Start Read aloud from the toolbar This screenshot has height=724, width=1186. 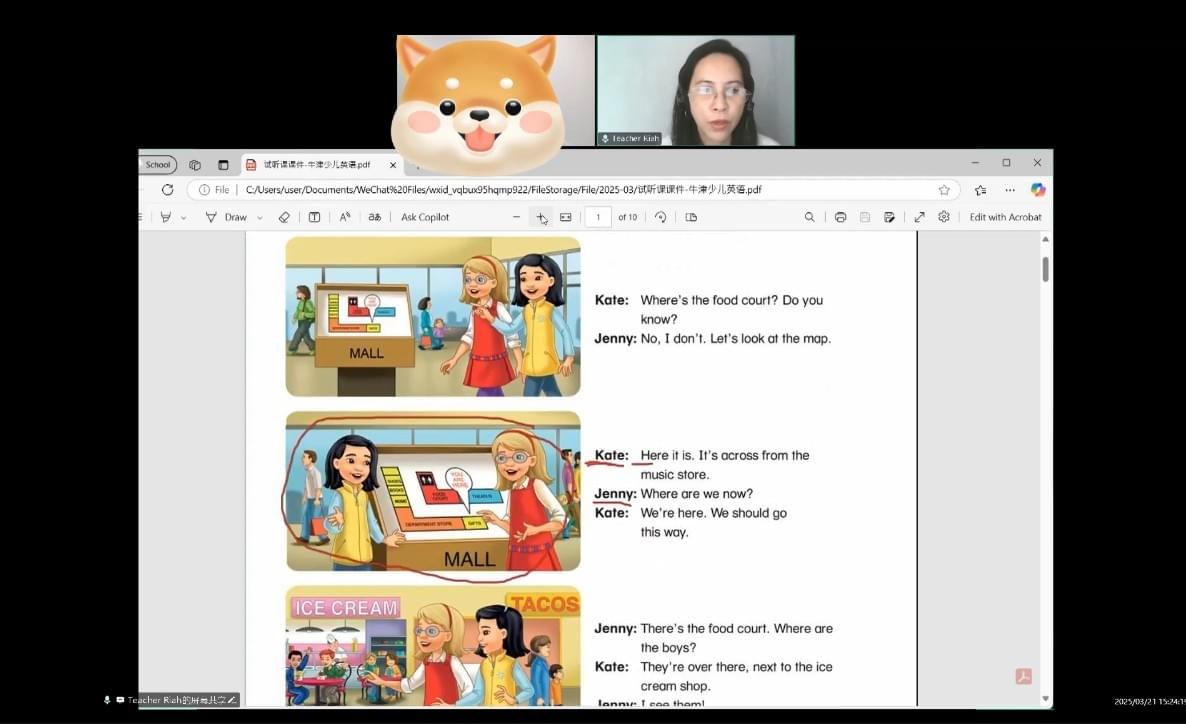coord(345,217)
